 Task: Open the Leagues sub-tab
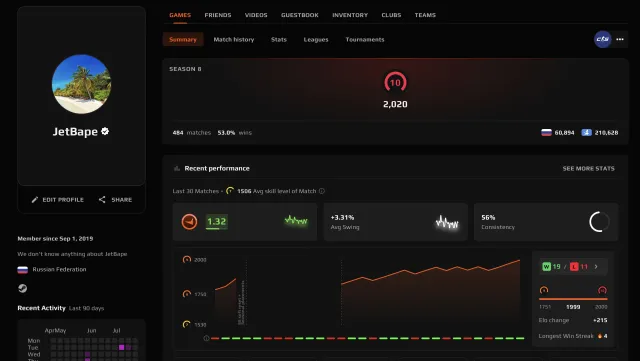pos(316,40)
